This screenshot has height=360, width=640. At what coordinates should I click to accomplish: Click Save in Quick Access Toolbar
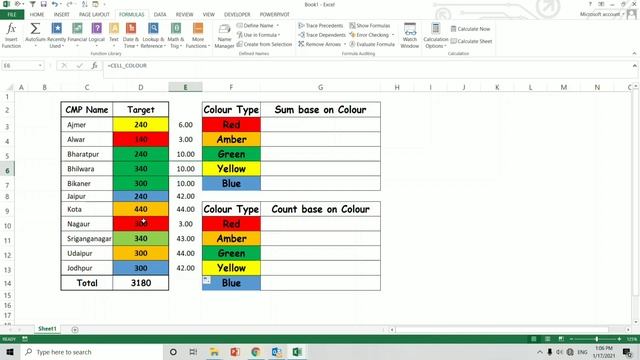44,4
